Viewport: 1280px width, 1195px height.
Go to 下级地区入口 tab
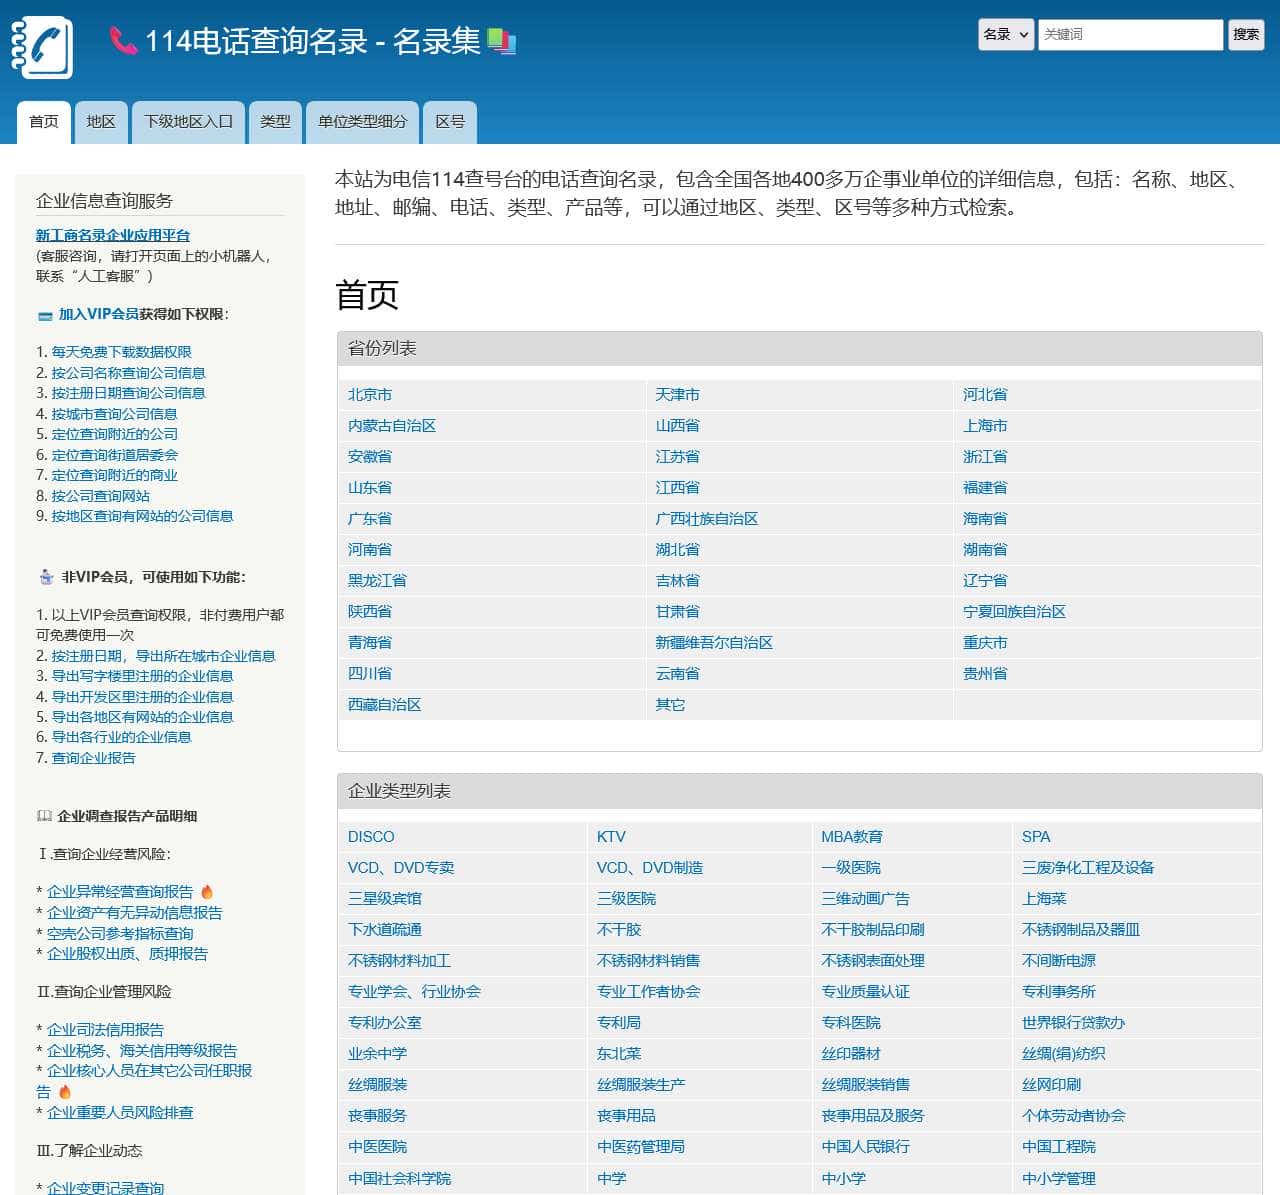[188, 122]
